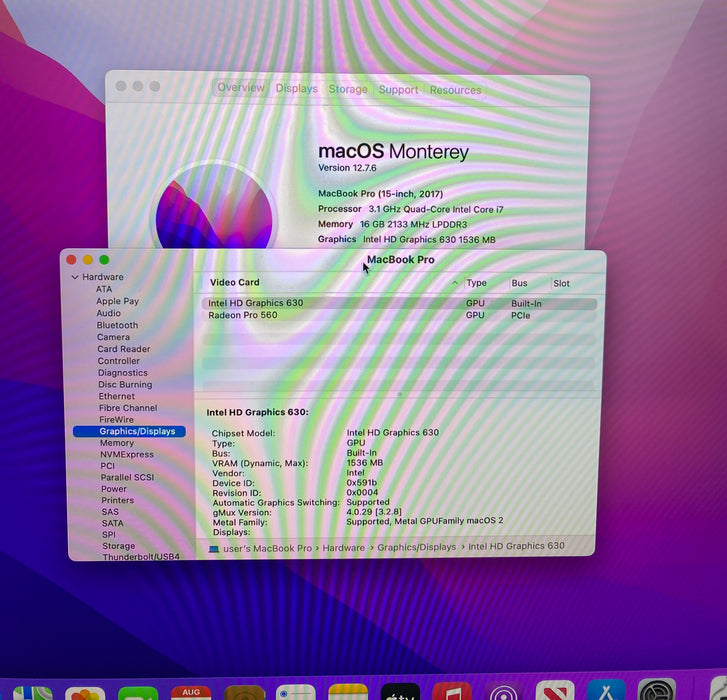
Task: Click Intel HD Graphics 630 in path bar
Action: click(x=516, y=546)
